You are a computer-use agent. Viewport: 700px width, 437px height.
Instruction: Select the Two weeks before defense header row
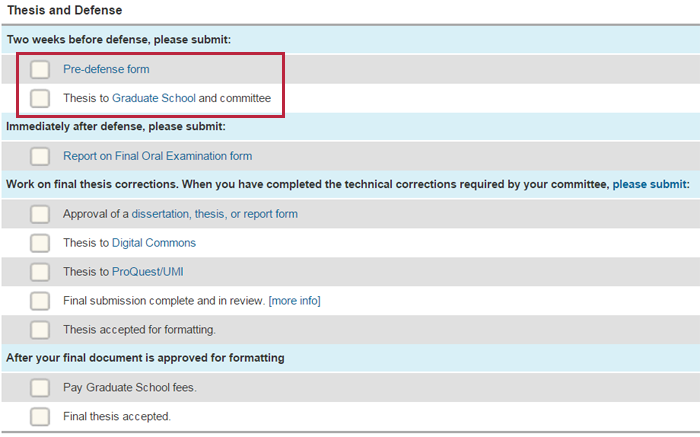[x=350, y=40]
